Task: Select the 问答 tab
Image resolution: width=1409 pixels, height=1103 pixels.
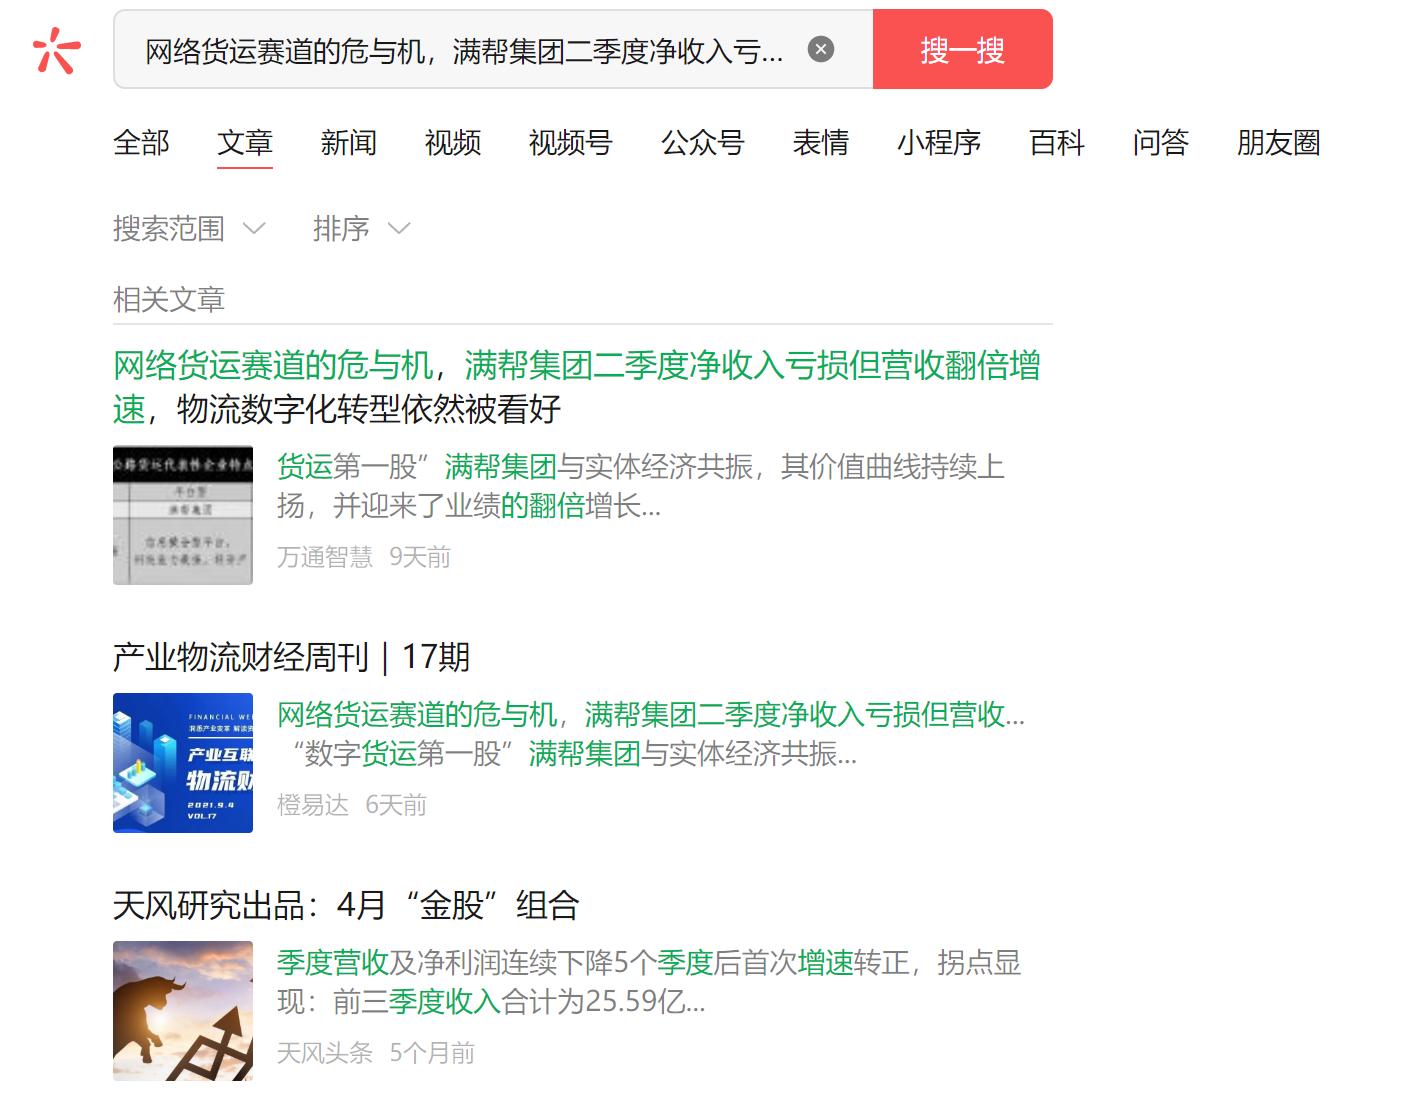Action: [1161, 143]
